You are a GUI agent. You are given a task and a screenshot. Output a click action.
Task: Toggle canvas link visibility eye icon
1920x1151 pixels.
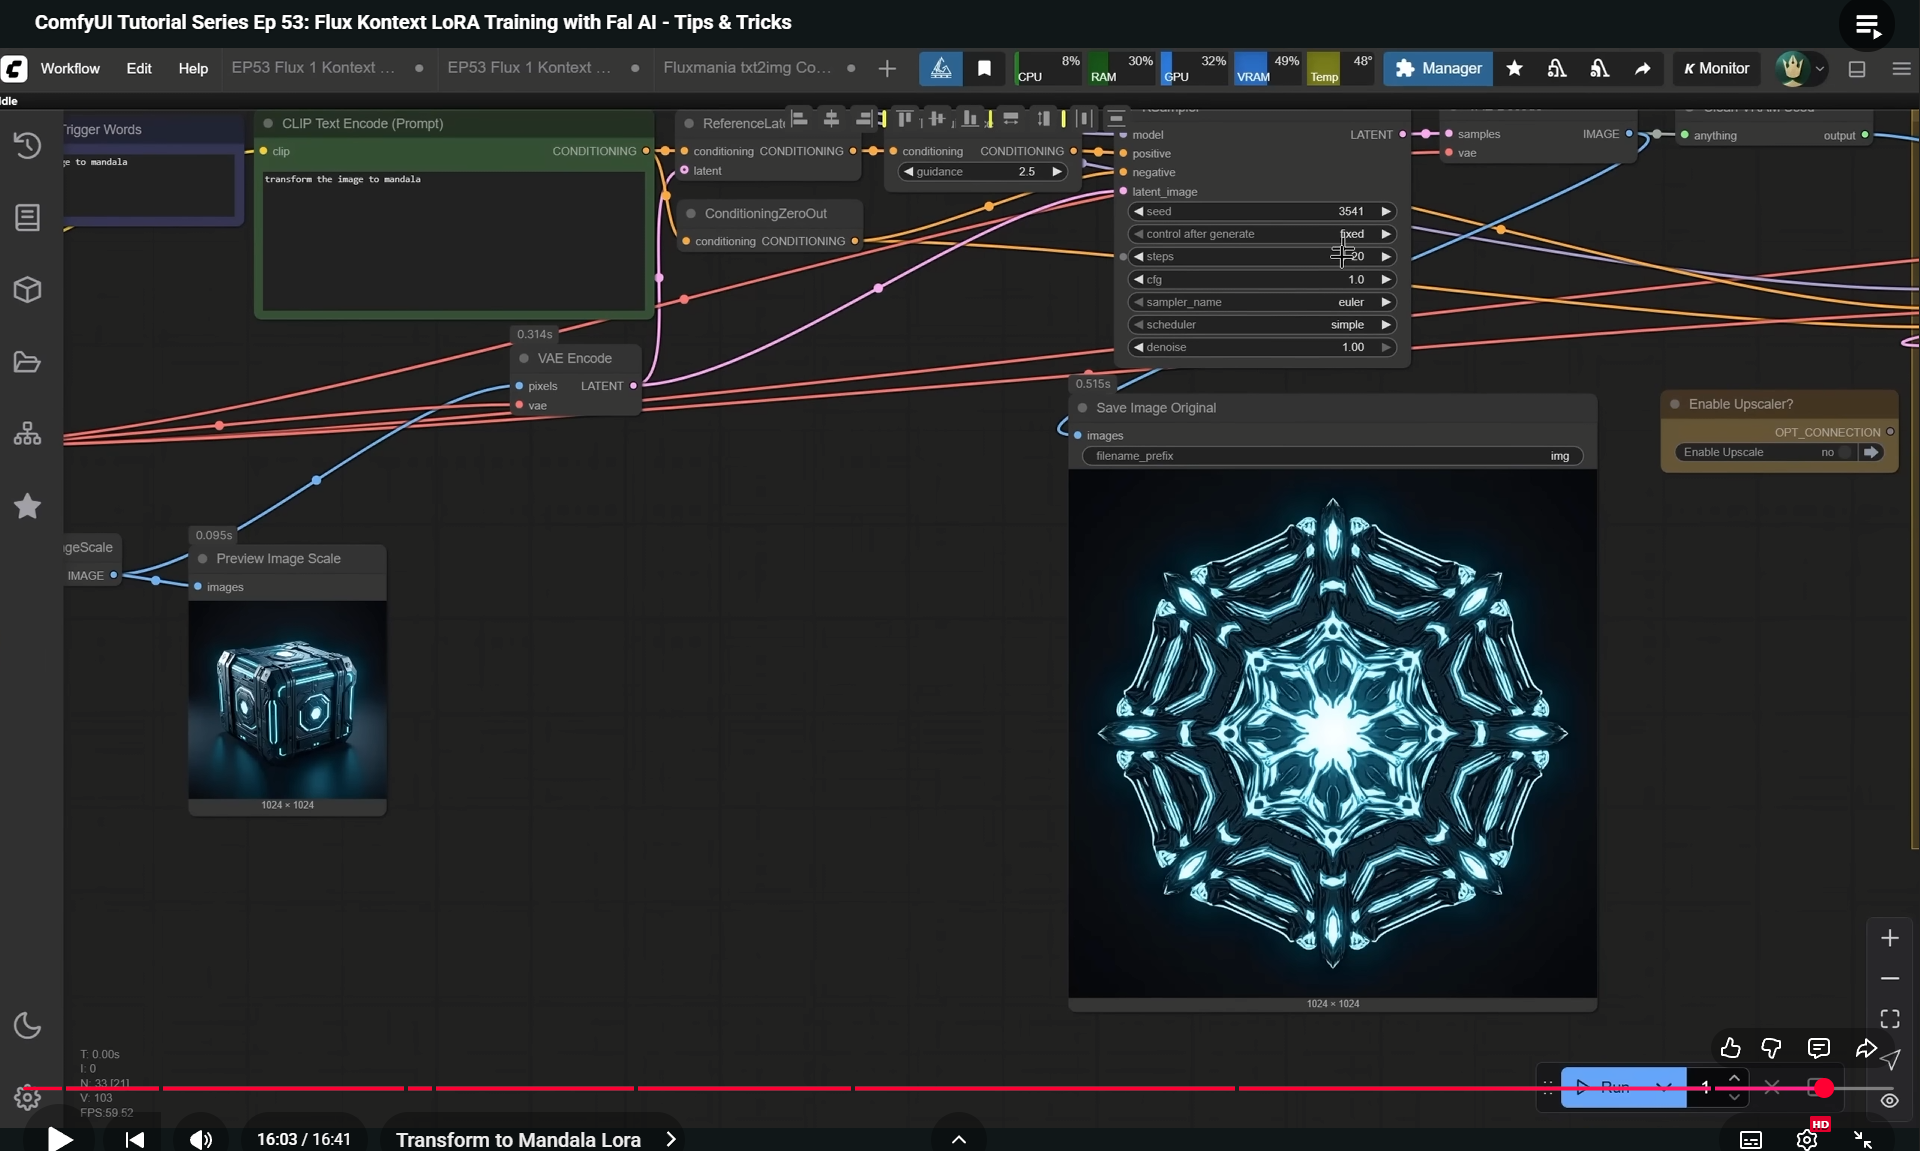[x=1889, y=1100]
